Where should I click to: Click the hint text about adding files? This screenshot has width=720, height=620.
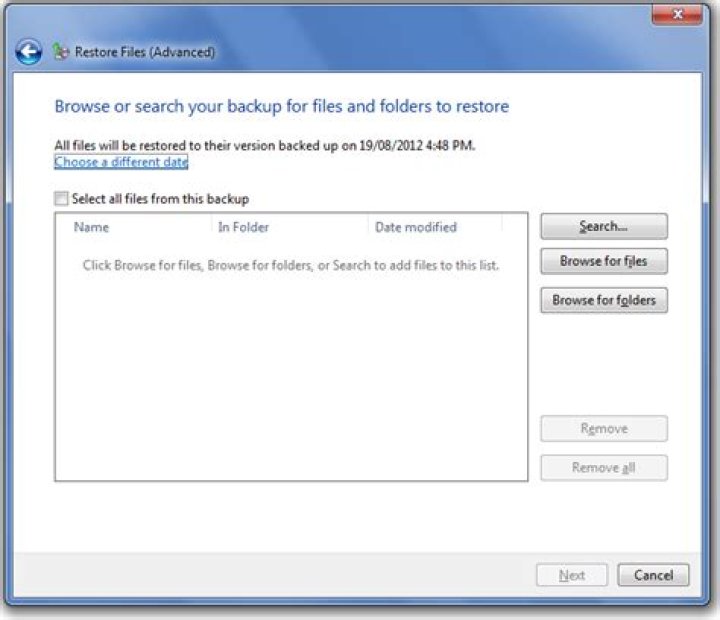click(x=291, y=265)
